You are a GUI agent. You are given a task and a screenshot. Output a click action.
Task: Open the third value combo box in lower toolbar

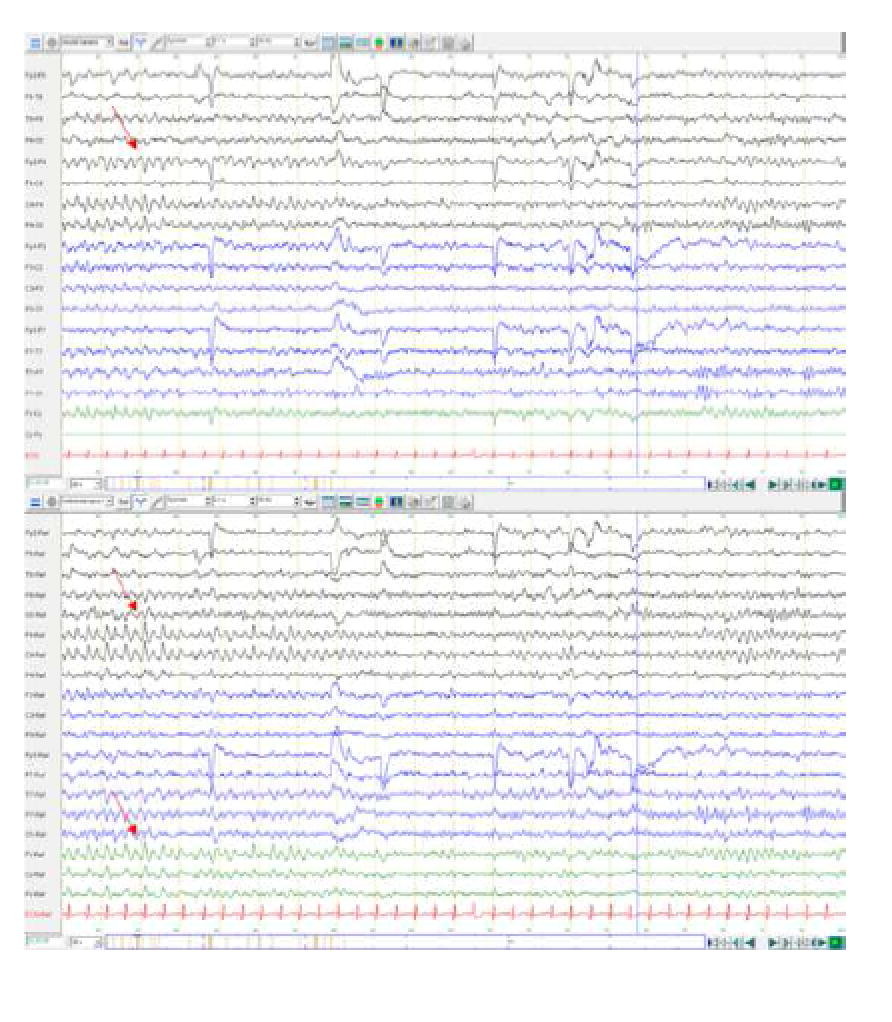(x=278, y=501)
